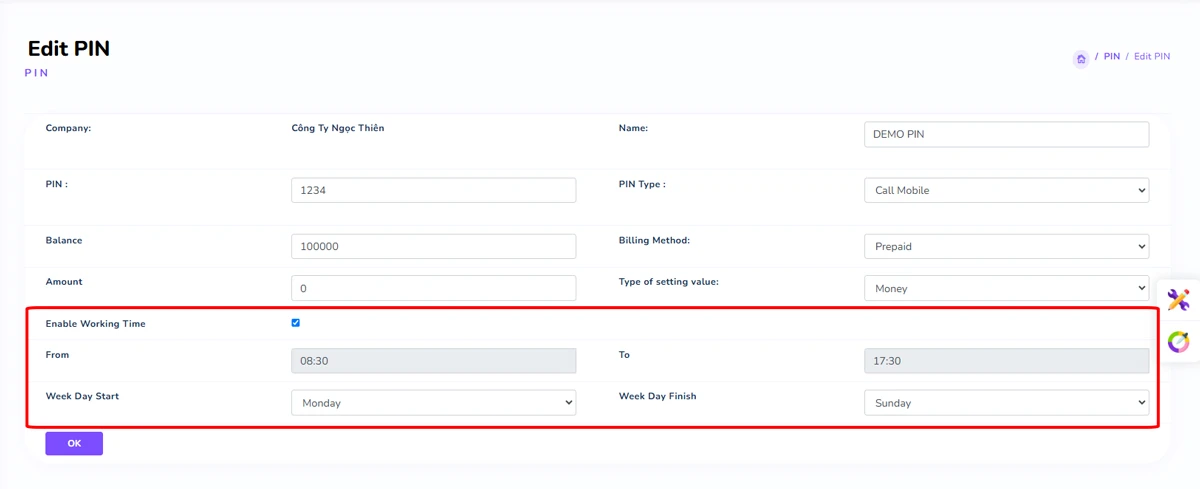This screenshot has width=1200, height=489.
Task: Expand the Week Day Finish dropdown
Action: pyautogui.click(x=1005, y=403)
